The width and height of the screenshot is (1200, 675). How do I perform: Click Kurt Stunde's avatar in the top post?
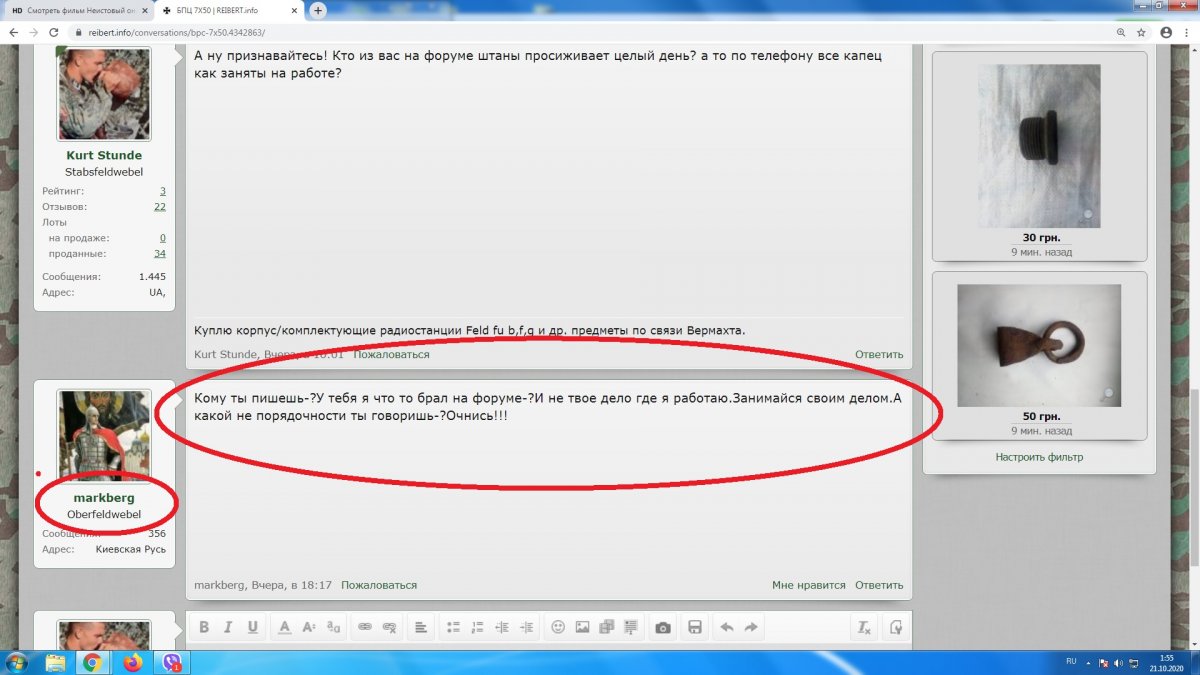pos(104,95)
